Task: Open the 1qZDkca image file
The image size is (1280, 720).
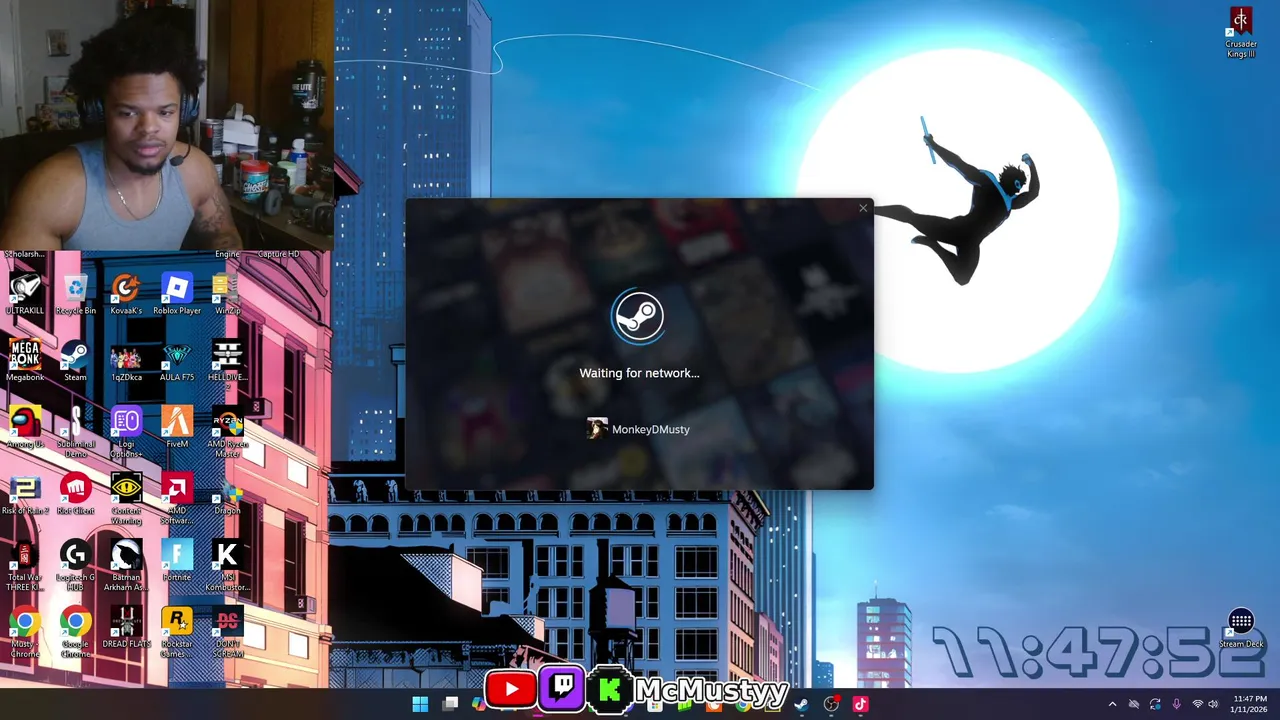Action: (x=126, y=362)
